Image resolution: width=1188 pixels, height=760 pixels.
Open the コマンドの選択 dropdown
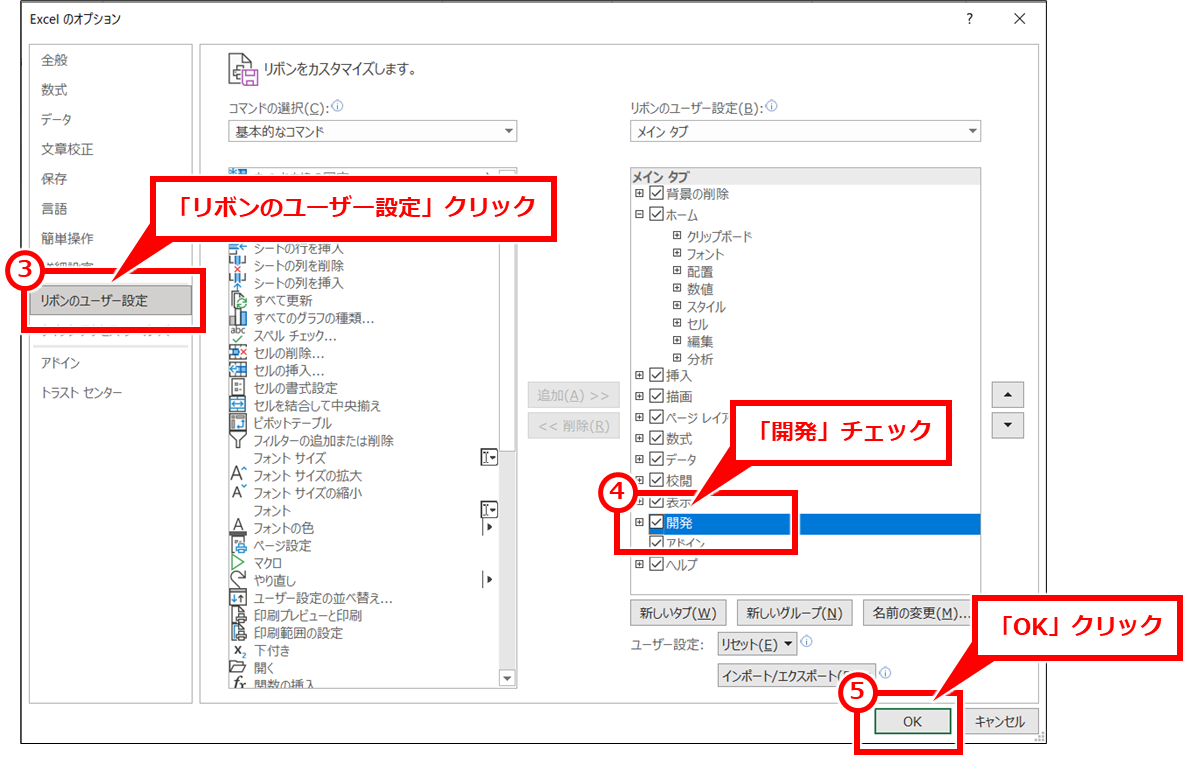[x=510, y=131]
